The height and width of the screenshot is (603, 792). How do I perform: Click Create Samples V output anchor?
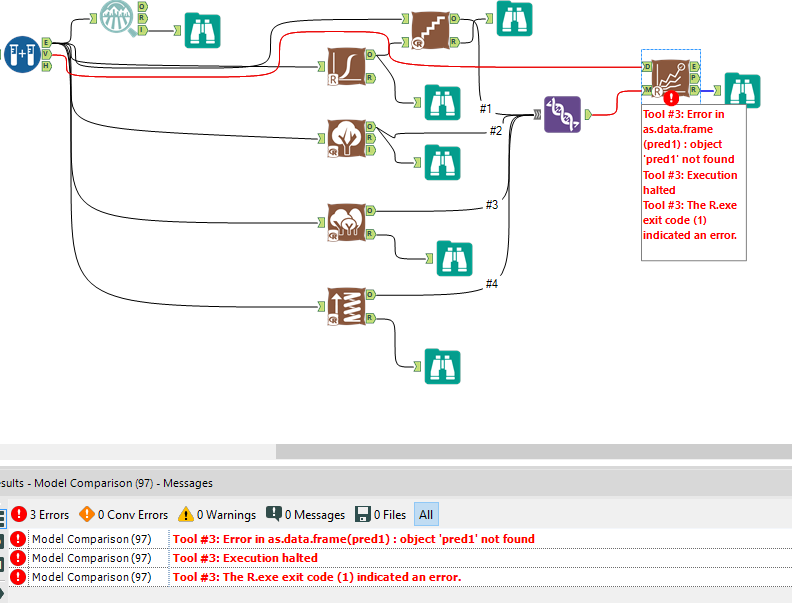pos(46,54)
